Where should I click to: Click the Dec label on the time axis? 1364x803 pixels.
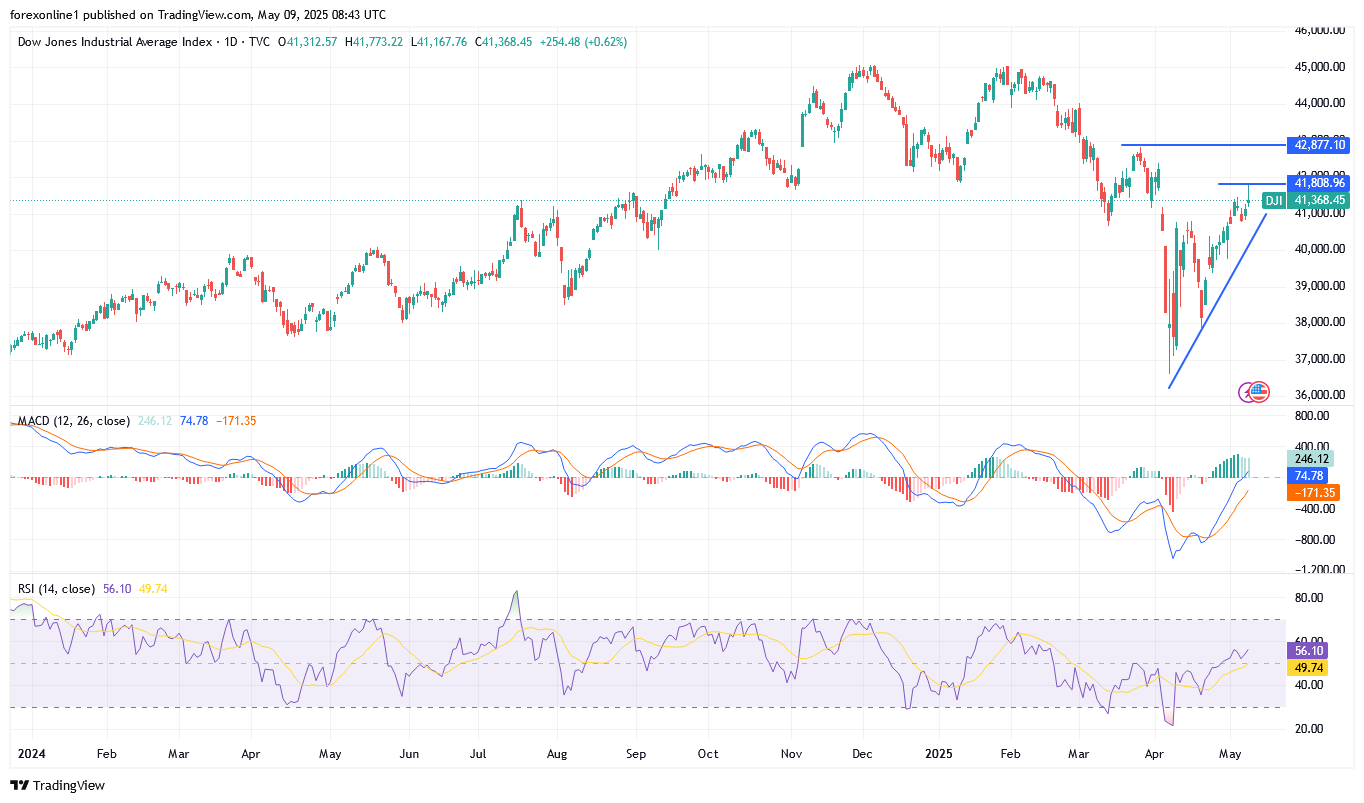(x=862, y=753)
